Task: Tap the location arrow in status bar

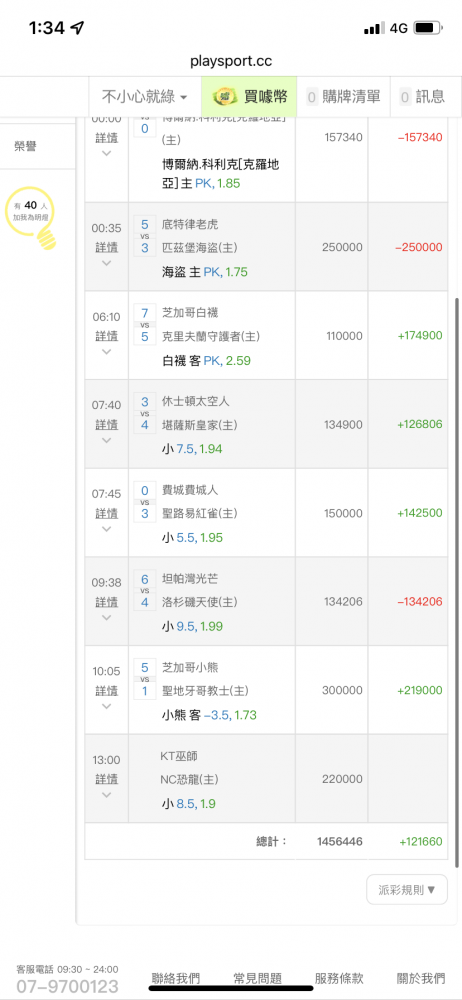Action: point(78,27)
